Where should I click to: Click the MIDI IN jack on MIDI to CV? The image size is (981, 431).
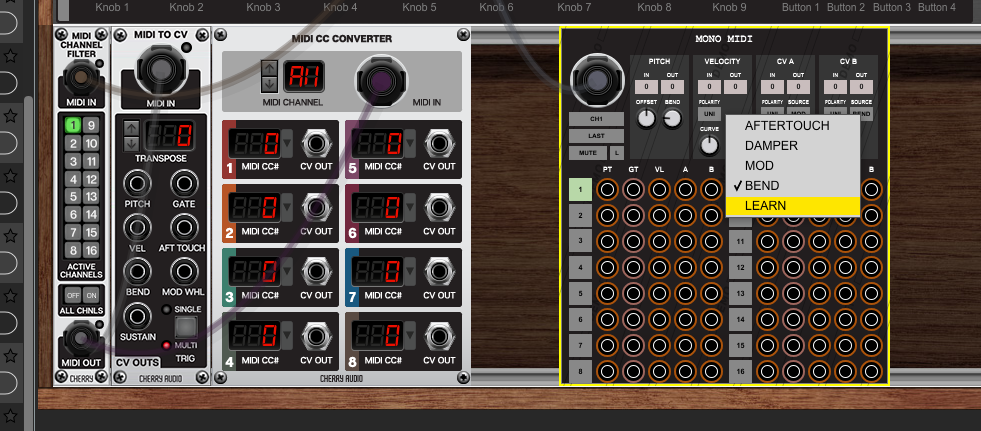coord(161,69)
